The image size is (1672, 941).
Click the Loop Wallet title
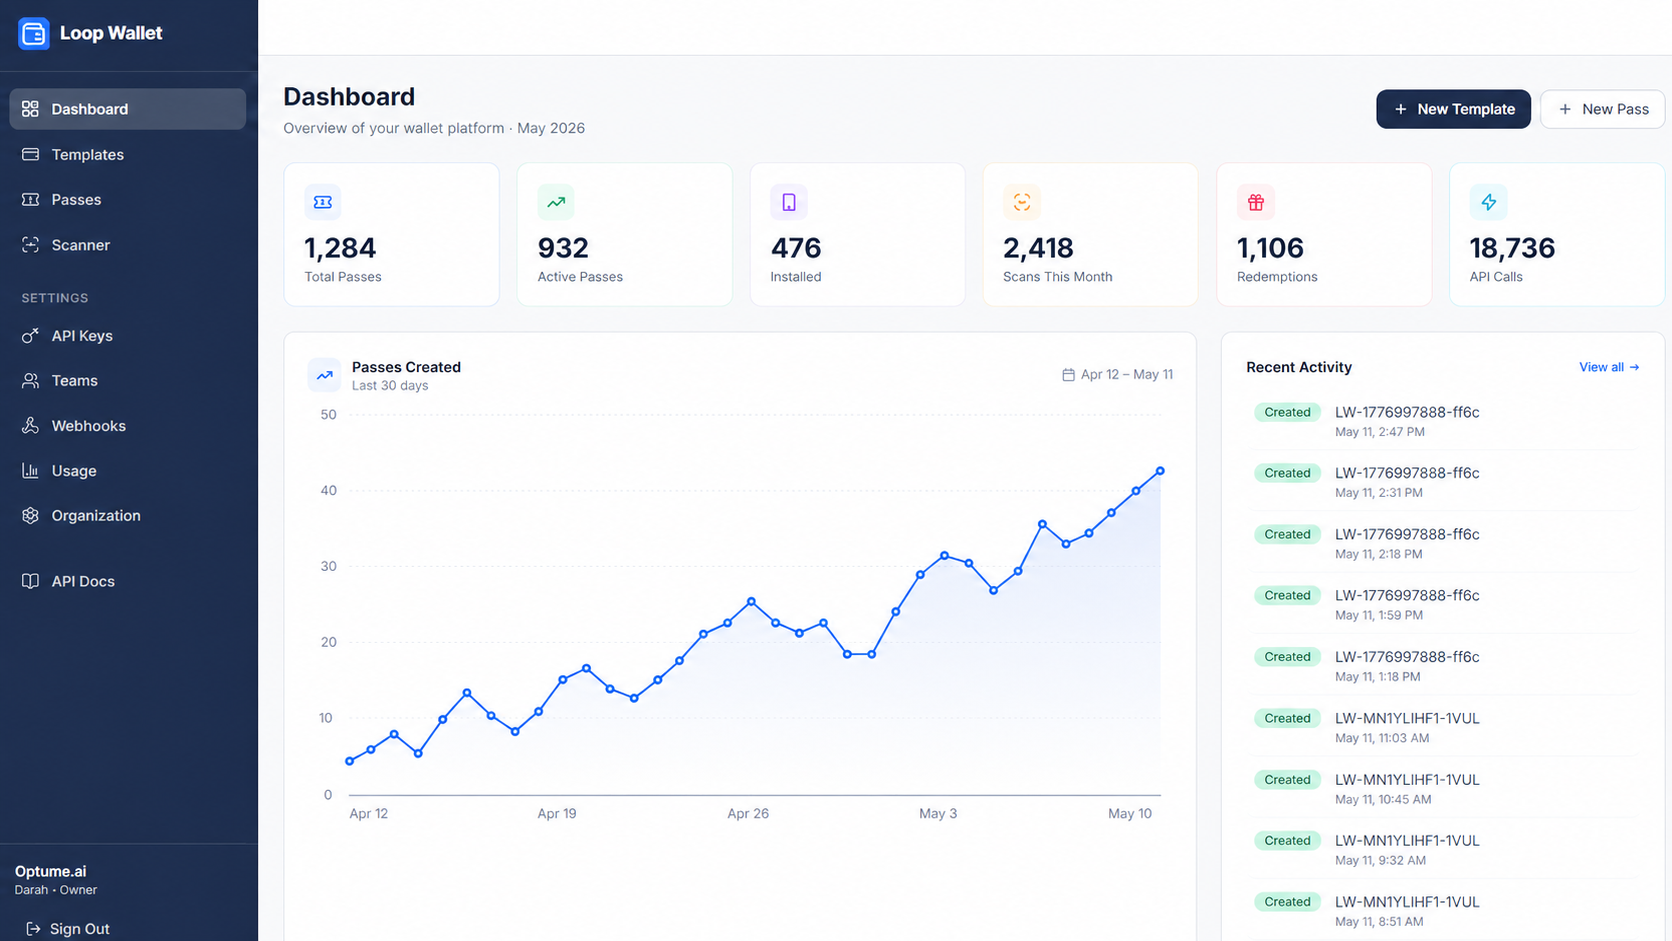click(111, 33)
